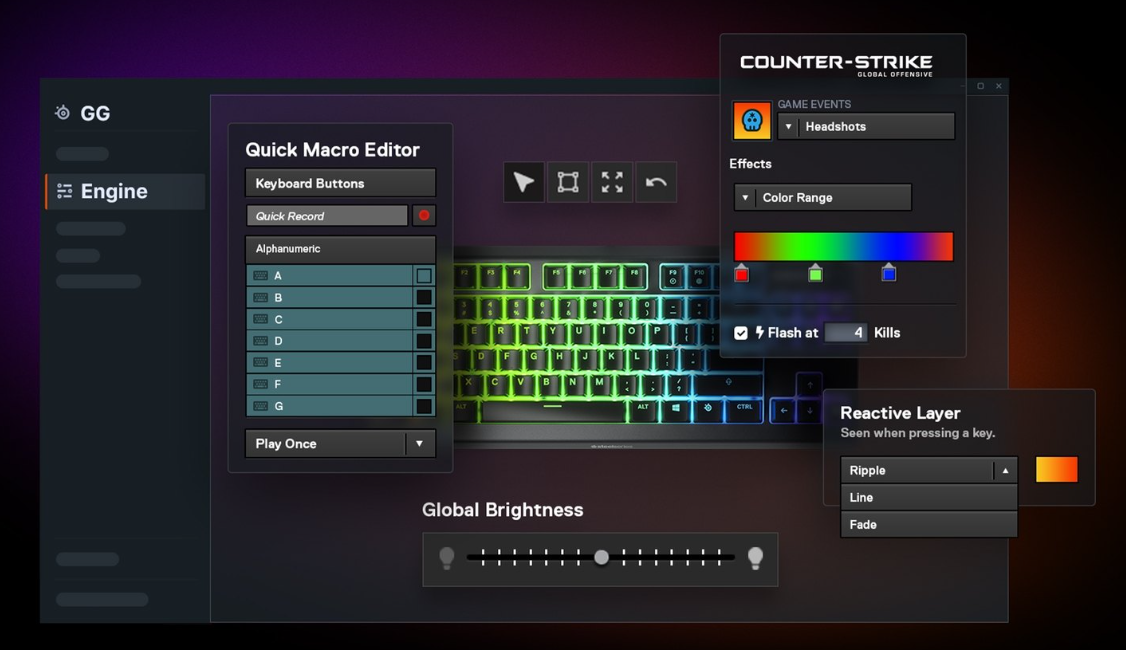Screen dimensions: 1126x650
Task: Open the Engine section in sidebar
Action: (x=126, y=191)
